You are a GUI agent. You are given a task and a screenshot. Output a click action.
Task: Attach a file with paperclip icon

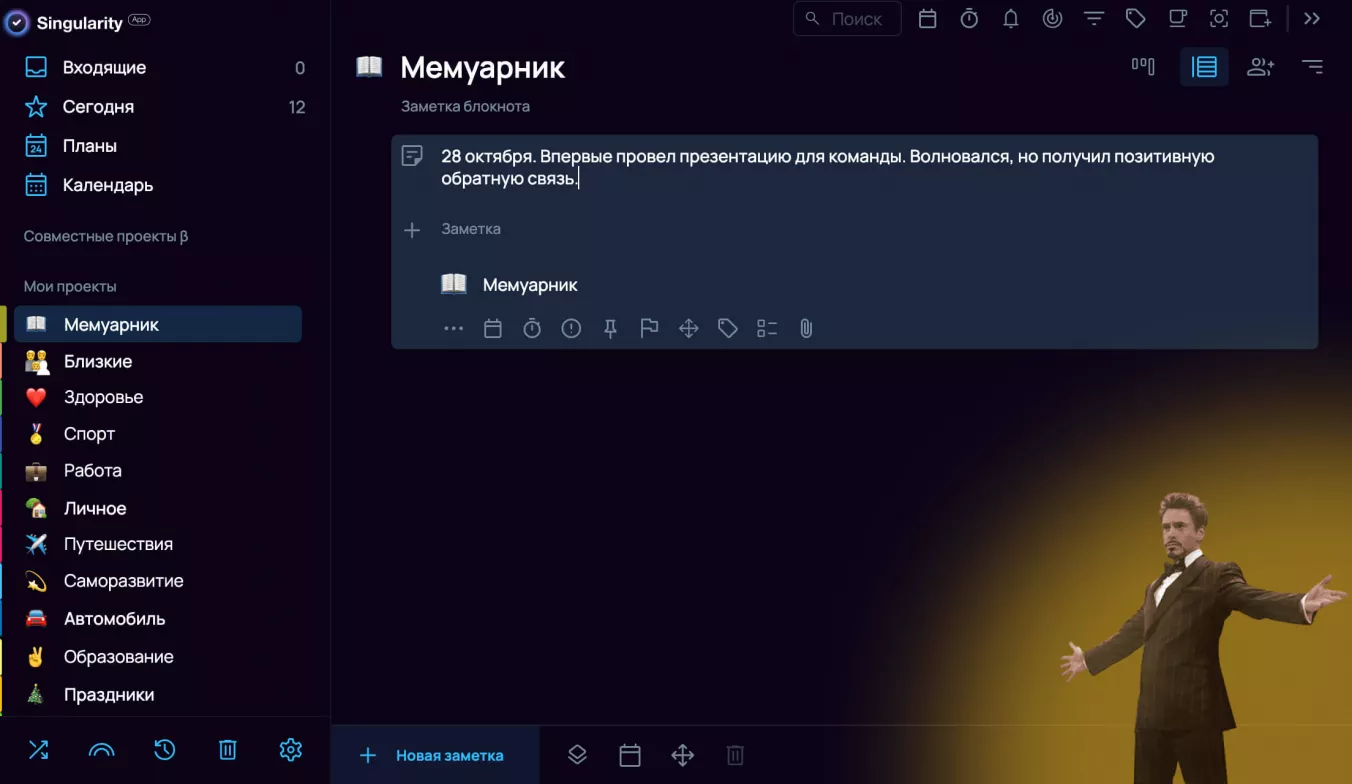[x=806, y=328]
